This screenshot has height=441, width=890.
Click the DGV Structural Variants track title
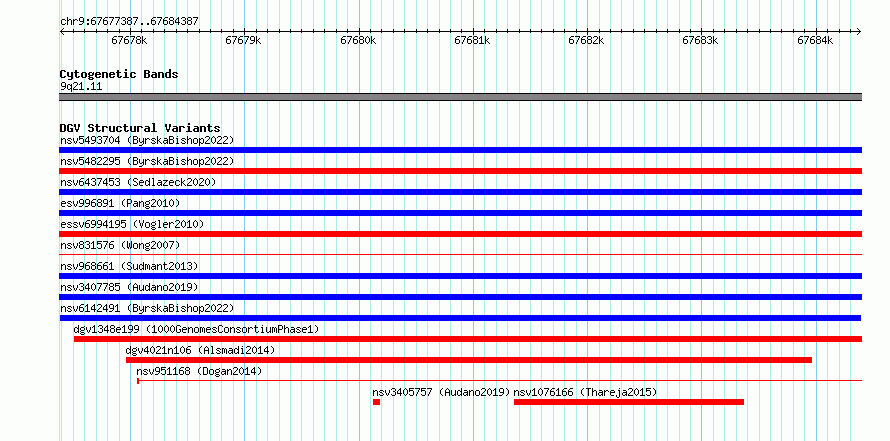point(140,128)
